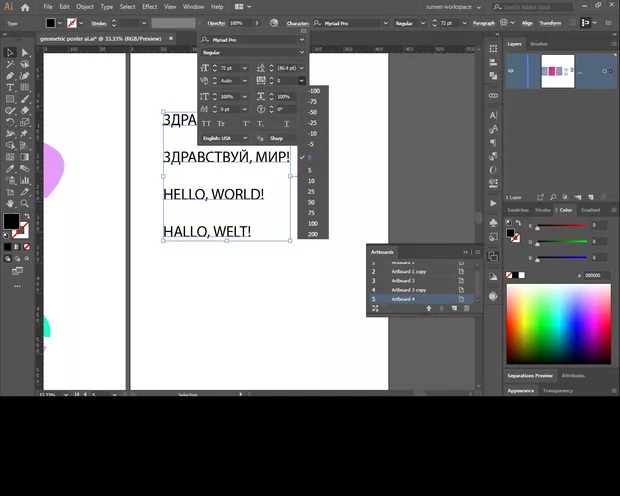
Task: Open the Effect menu
Action: pyautogui.click(x=149, y=7)
